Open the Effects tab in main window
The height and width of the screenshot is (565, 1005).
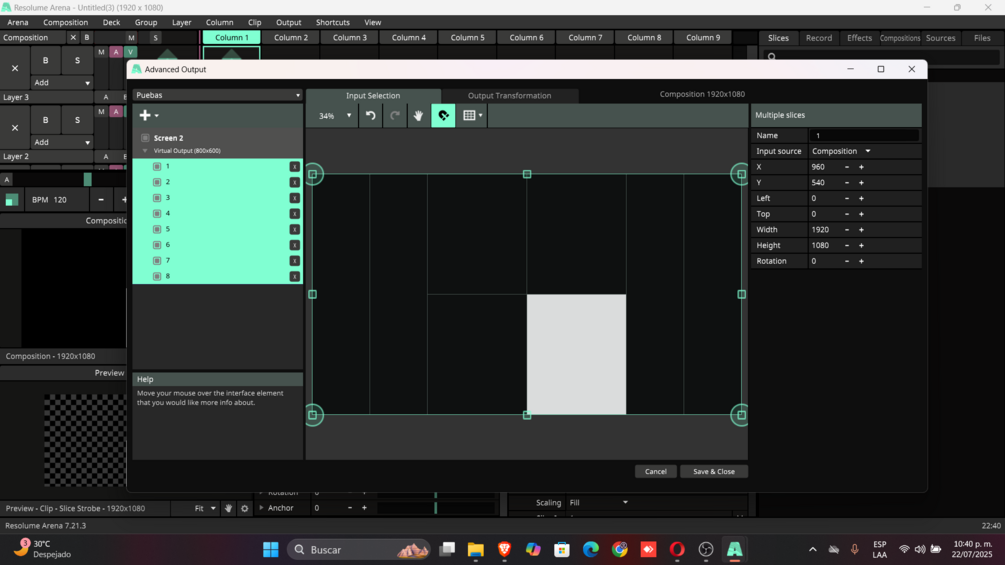[859, 38]
